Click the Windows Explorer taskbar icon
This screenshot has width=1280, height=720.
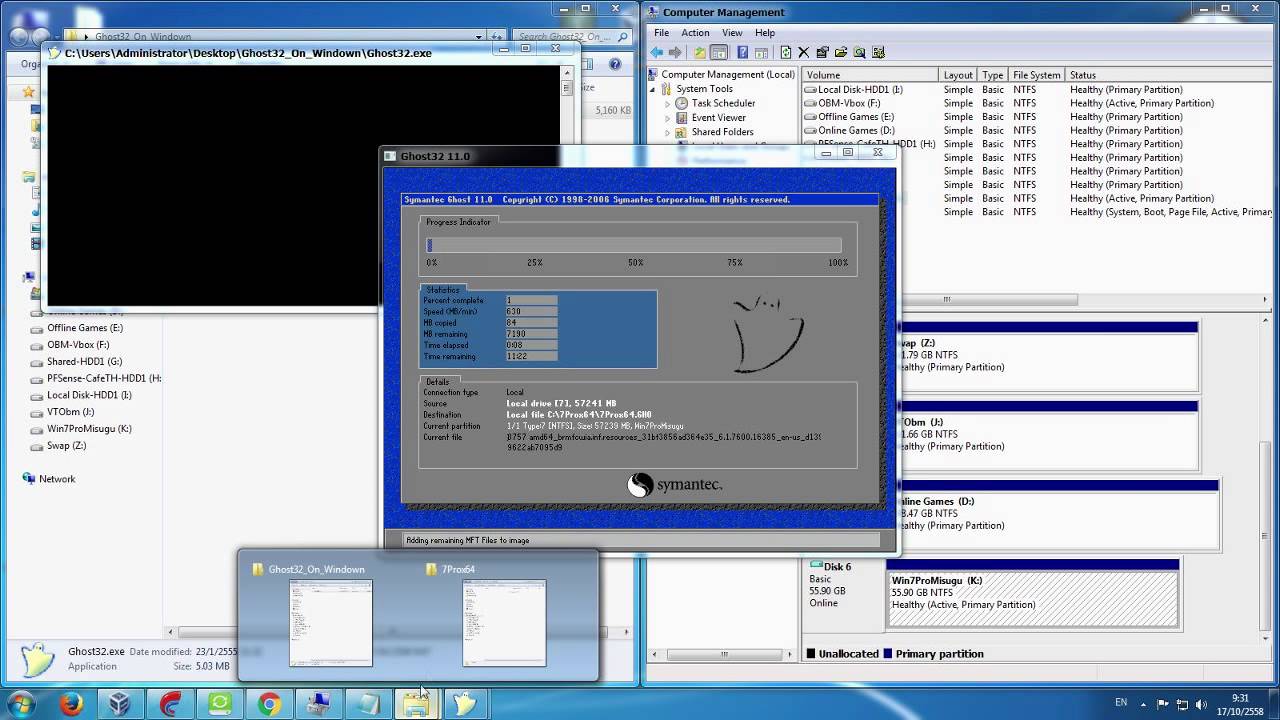coord(417,704)
